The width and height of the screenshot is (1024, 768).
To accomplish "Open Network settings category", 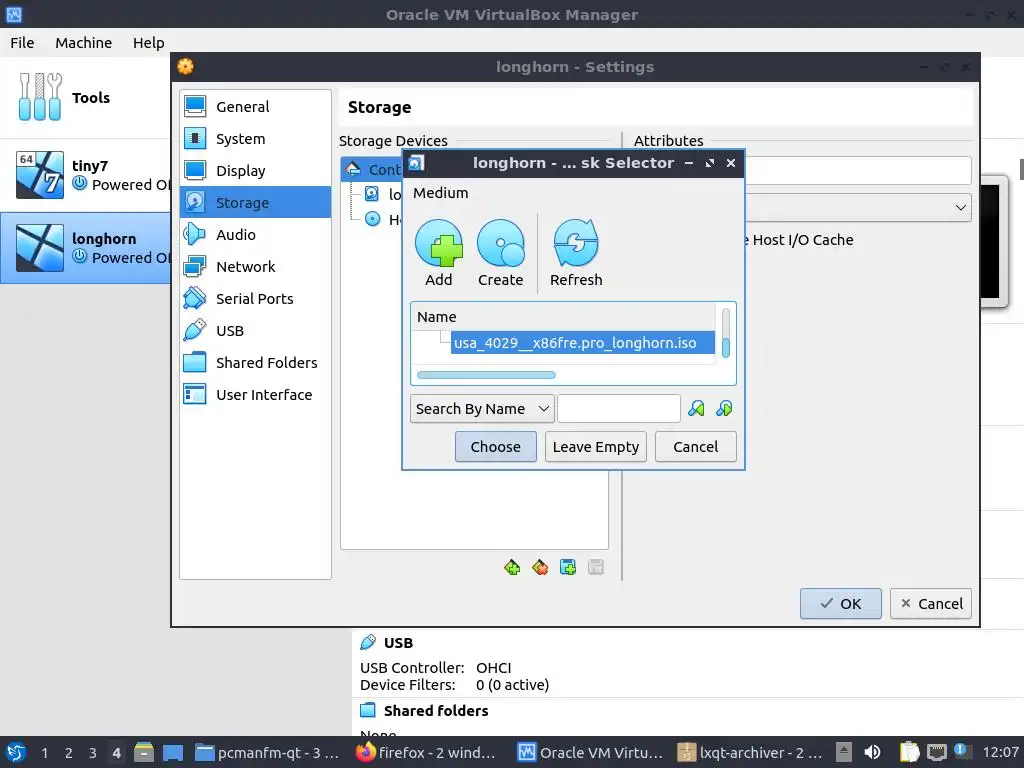I will coord(255,266).
